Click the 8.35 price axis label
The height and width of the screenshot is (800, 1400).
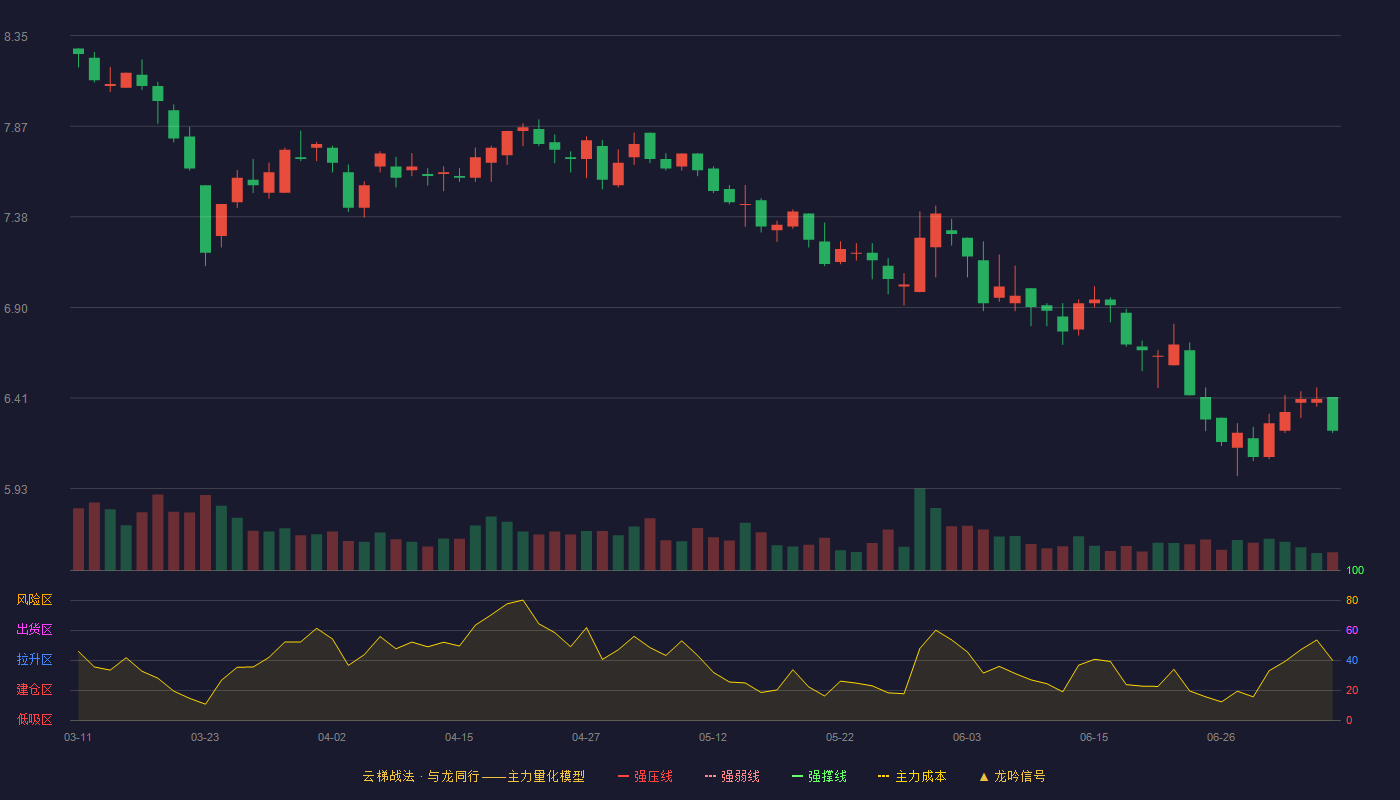(x=16, y=37)
